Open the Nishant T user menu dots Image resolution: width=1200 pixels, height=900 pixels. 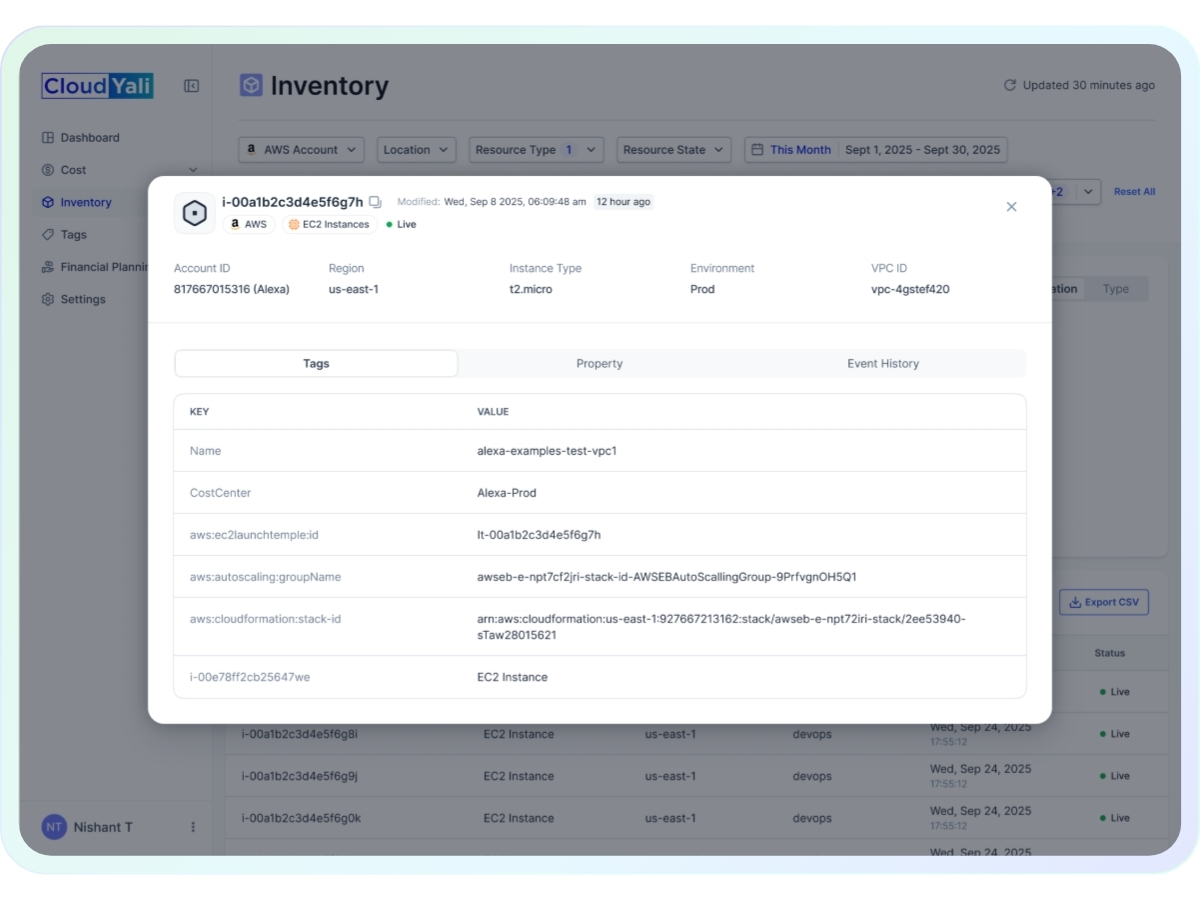[193, 827]
